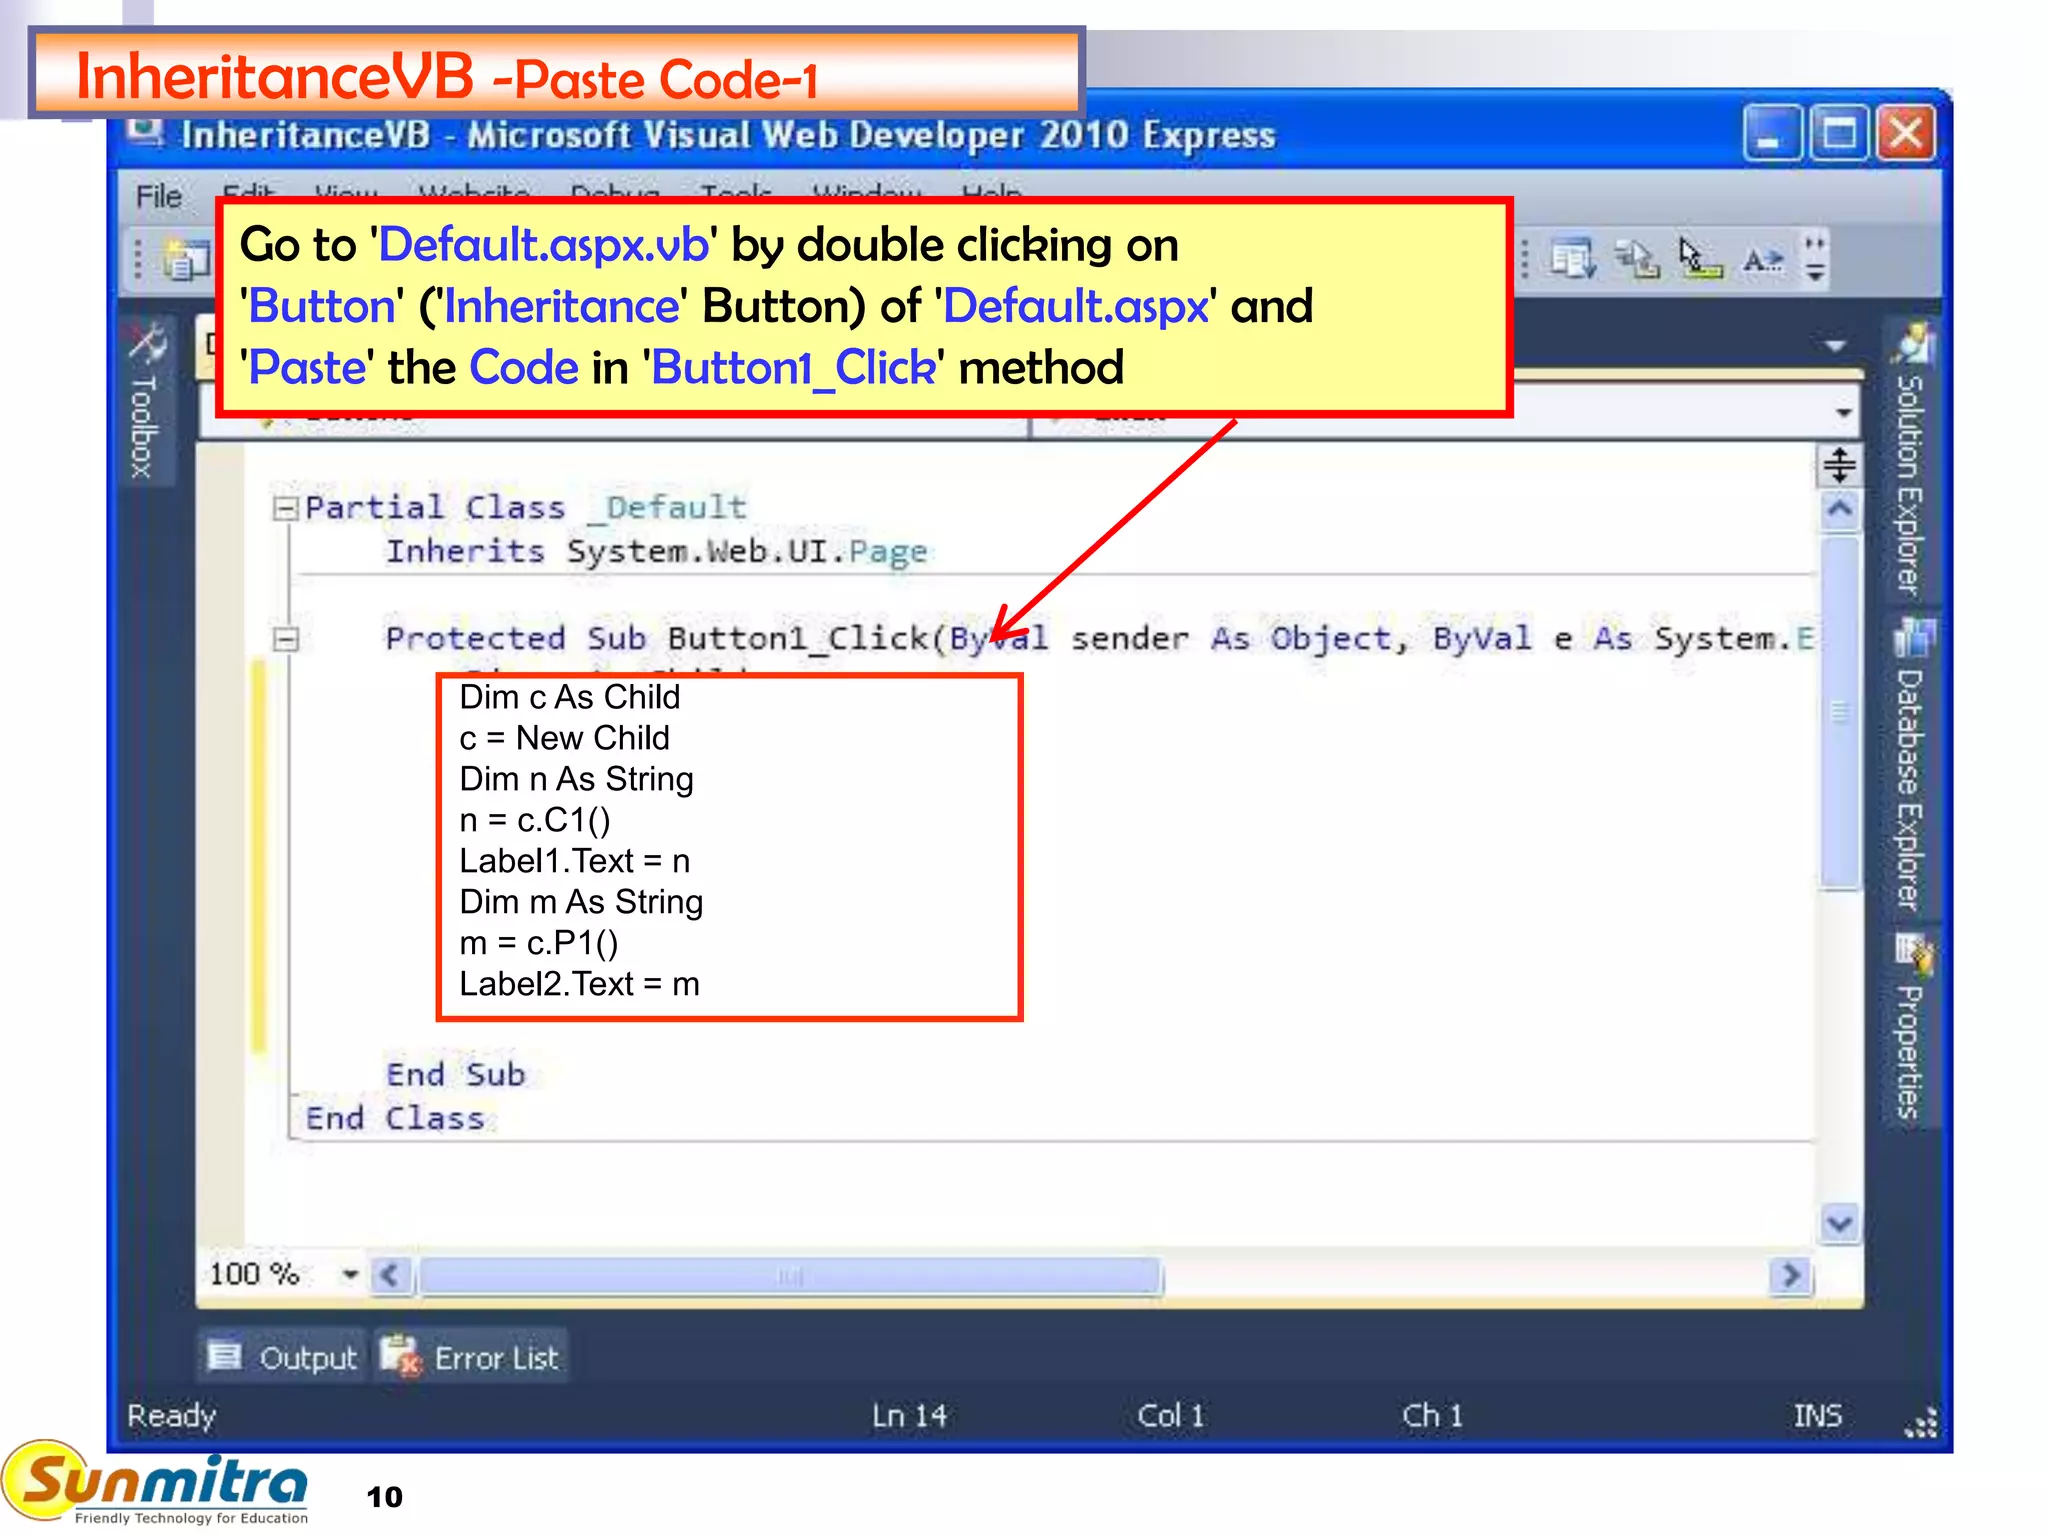Click the 'End Class' code line
Screen dimensions: 2048x1536
tap(395, 1119)
